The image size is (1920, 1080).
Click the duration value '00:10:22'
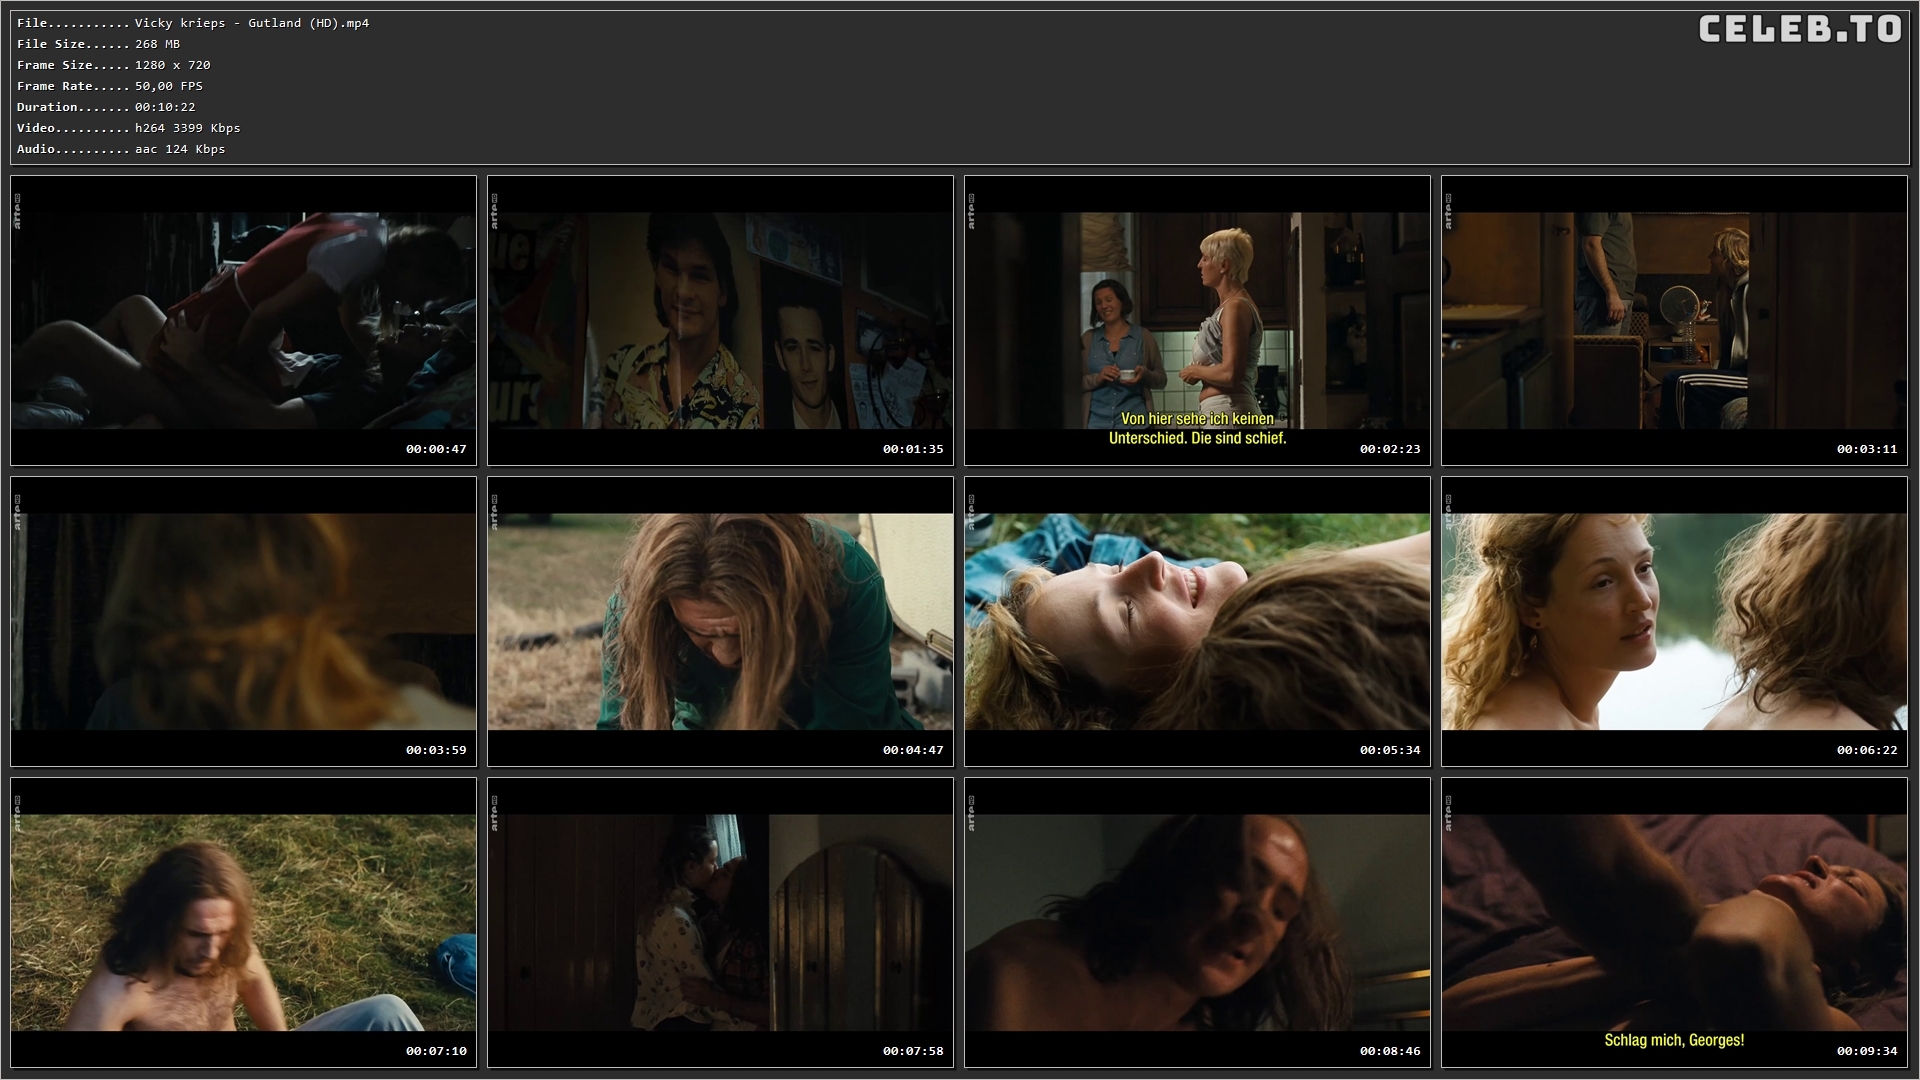(165, 107)
